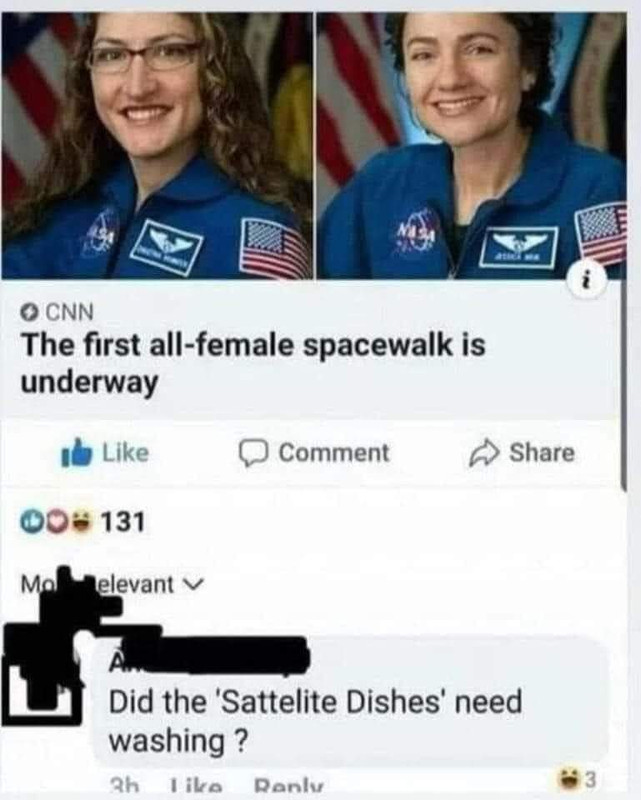Image resolution: width=641 pixels, height=800 pixels.
Task: Click the CNN source link
Action: point(70,312)
